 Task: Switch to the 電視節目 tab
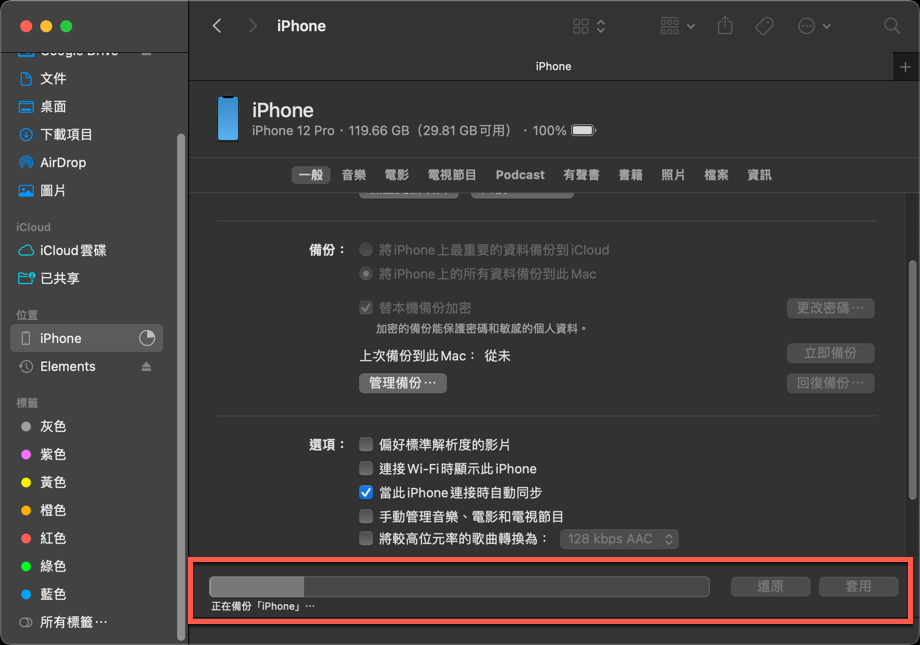pyautogui.click(x=452, y=175)
